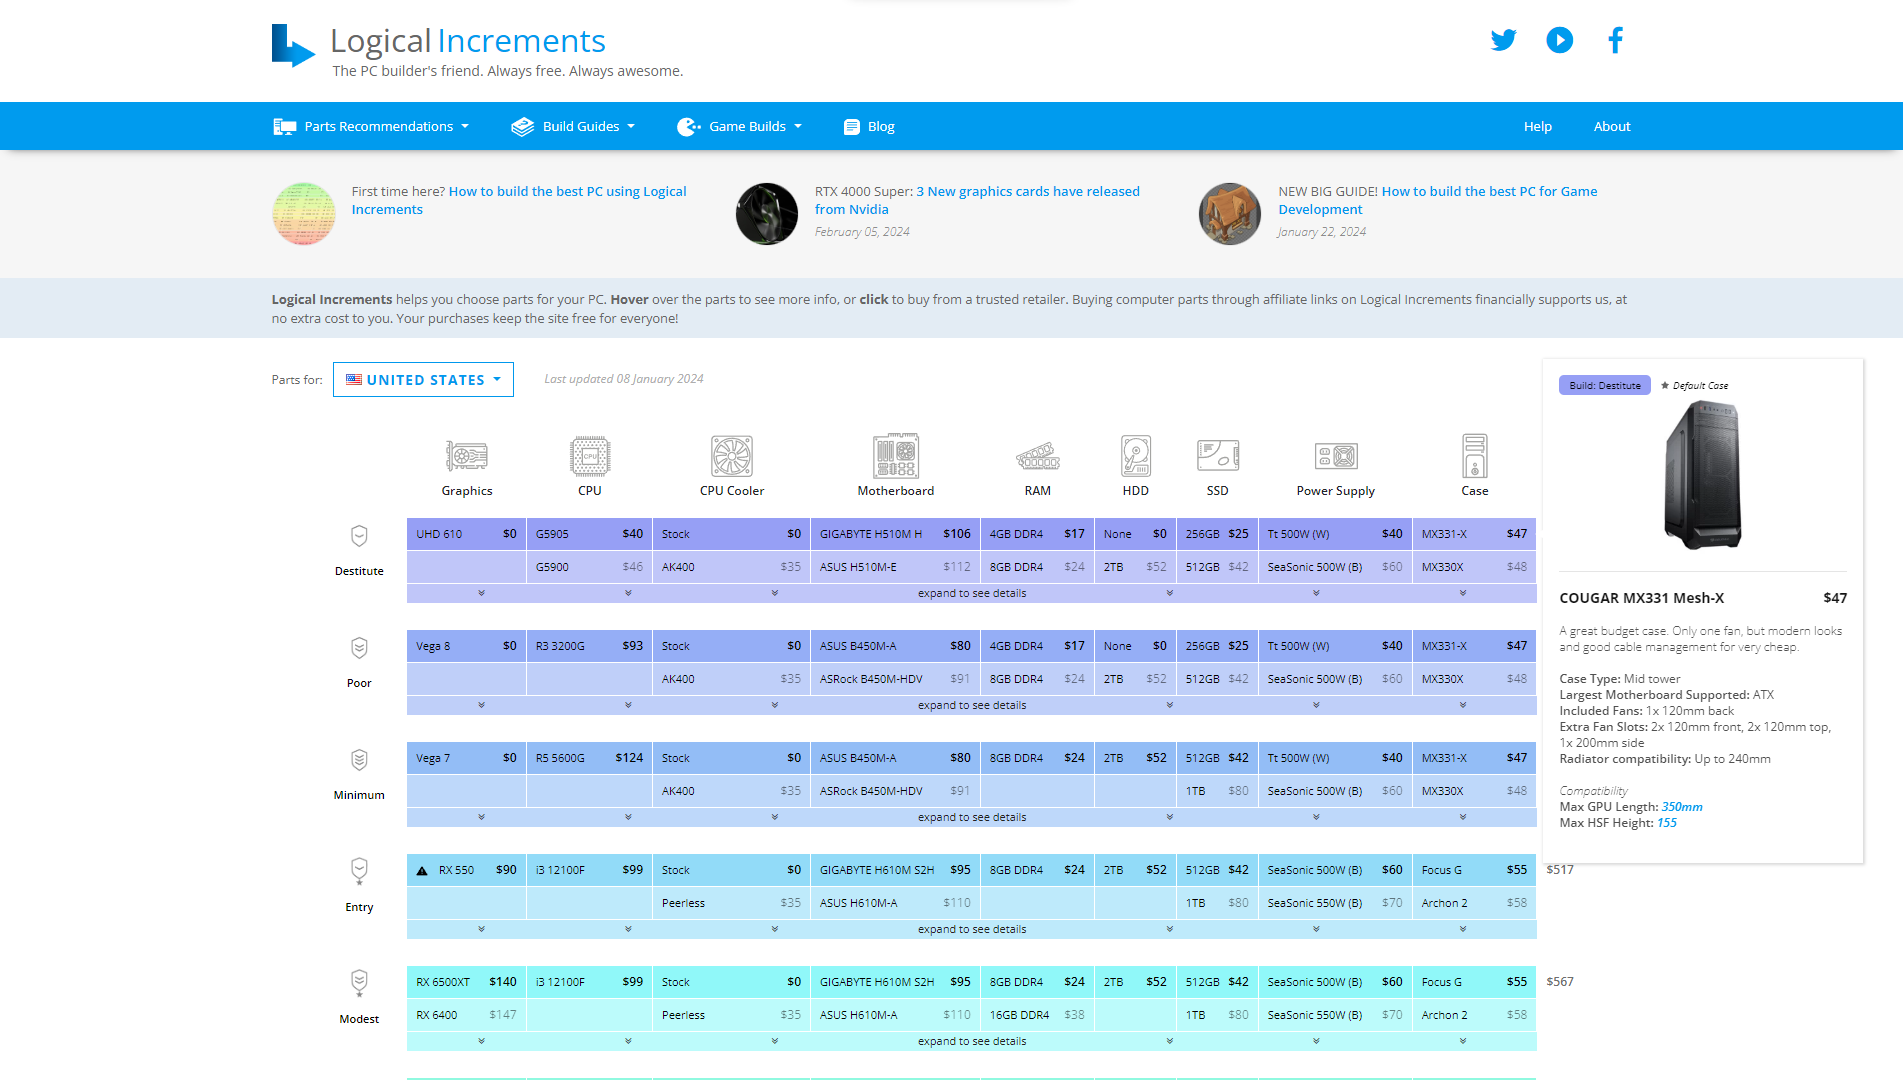
Task: Open the Parts Recommendations menu
Action: point(371,127)
